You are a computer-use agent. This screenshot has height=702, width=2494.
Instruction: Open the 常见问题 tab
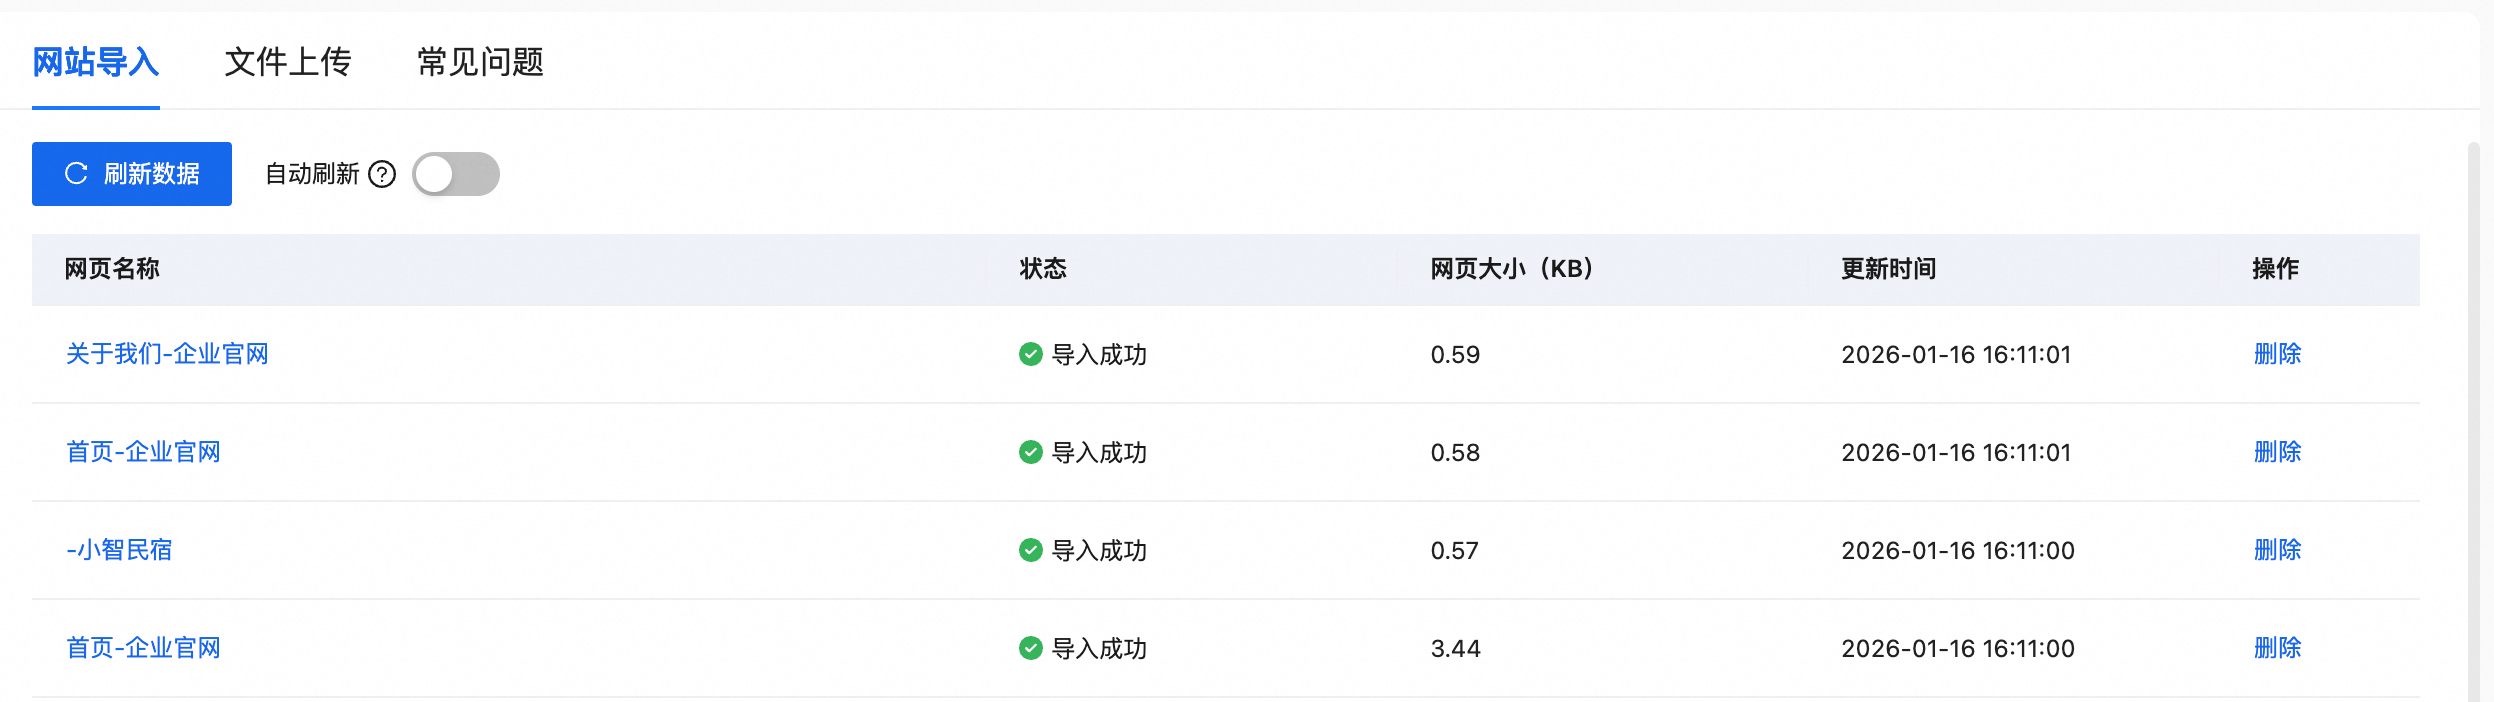(x=480, y=62)
